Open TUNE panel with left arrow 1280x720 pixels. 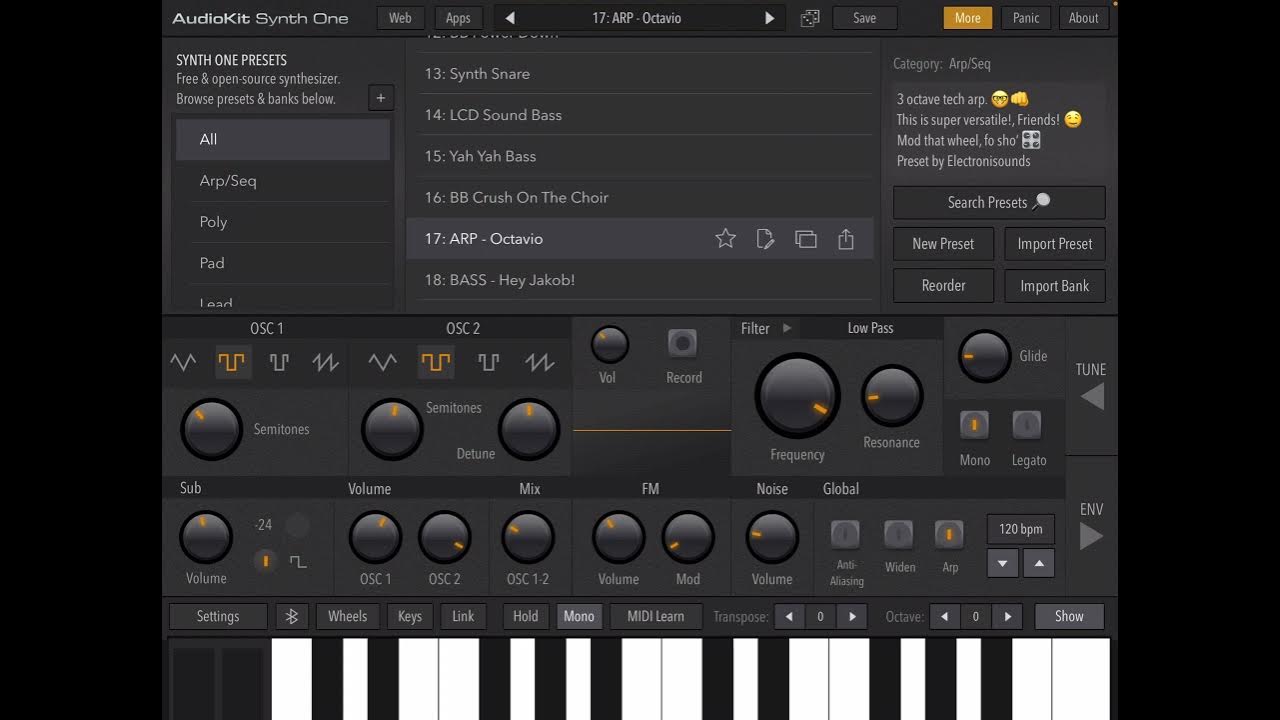1092,397
